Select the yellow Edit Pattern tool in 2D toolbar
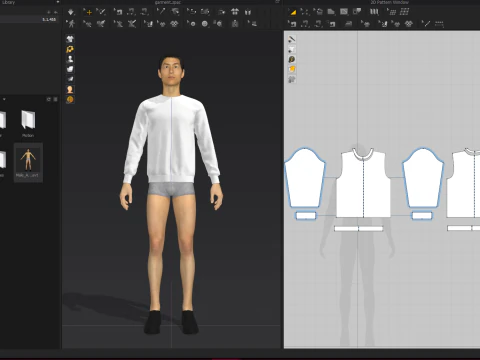Image resolution: width=480 pixels, height=360 pixels. pyautogui.click(x=292, y=12)
